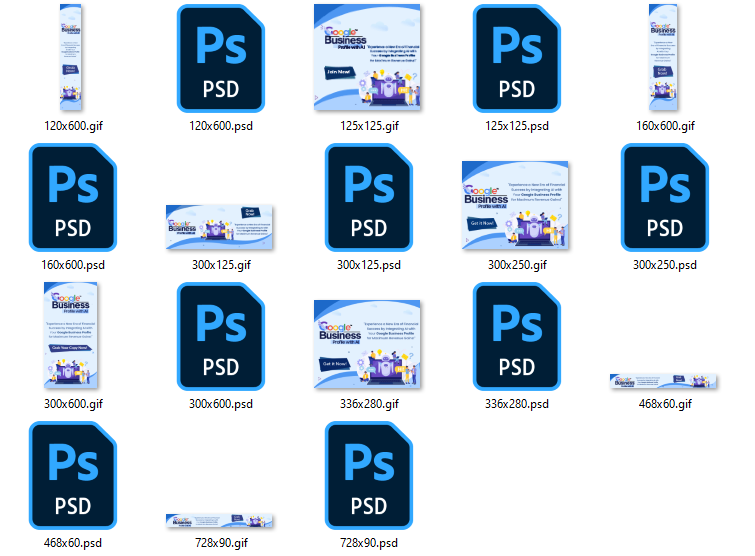Click the file name 300x250.gif
The image size is (755, 556).
(x=518, y=265)
